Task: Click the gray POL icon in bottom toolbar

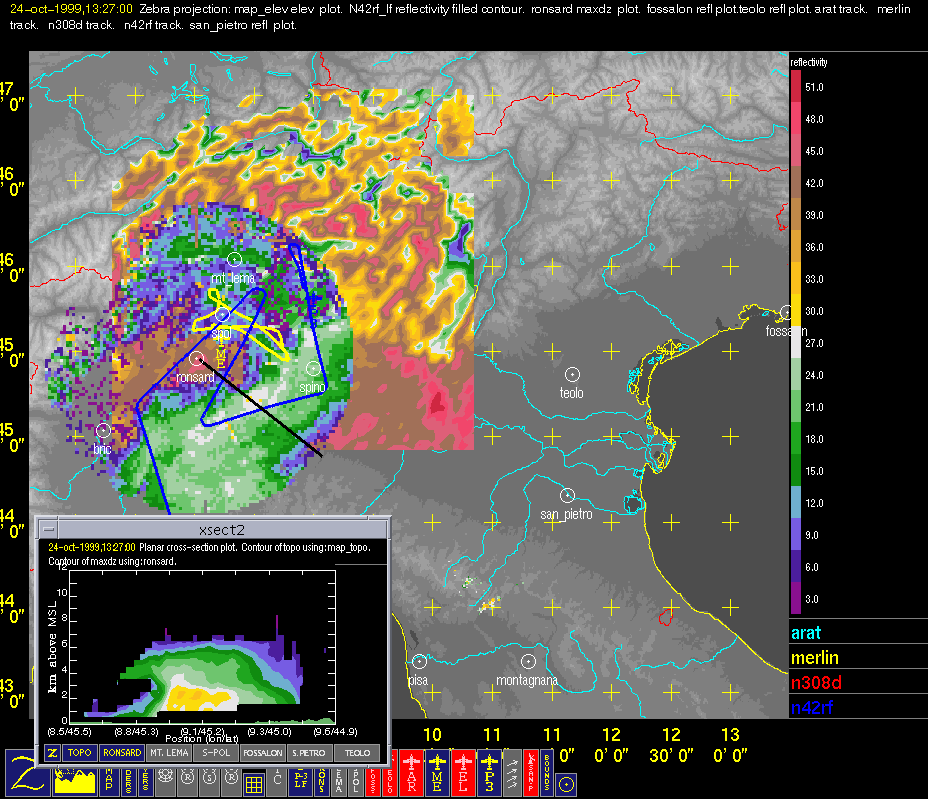Action: pos(356,781)
